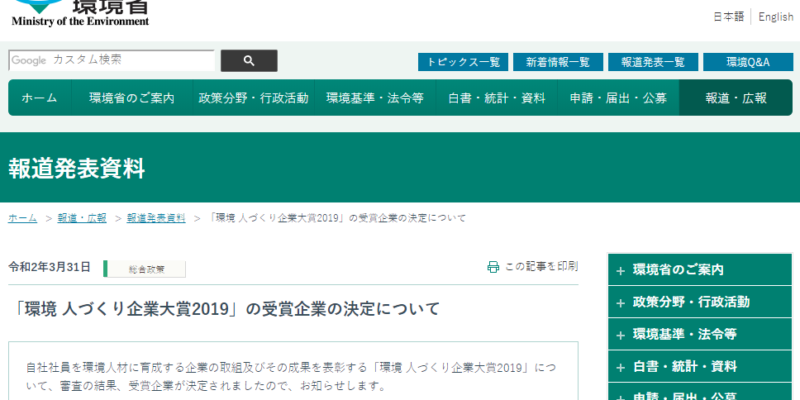
Task: Click the 環境Q&A button
Action: pyautogui.click(x=748, y=62)
